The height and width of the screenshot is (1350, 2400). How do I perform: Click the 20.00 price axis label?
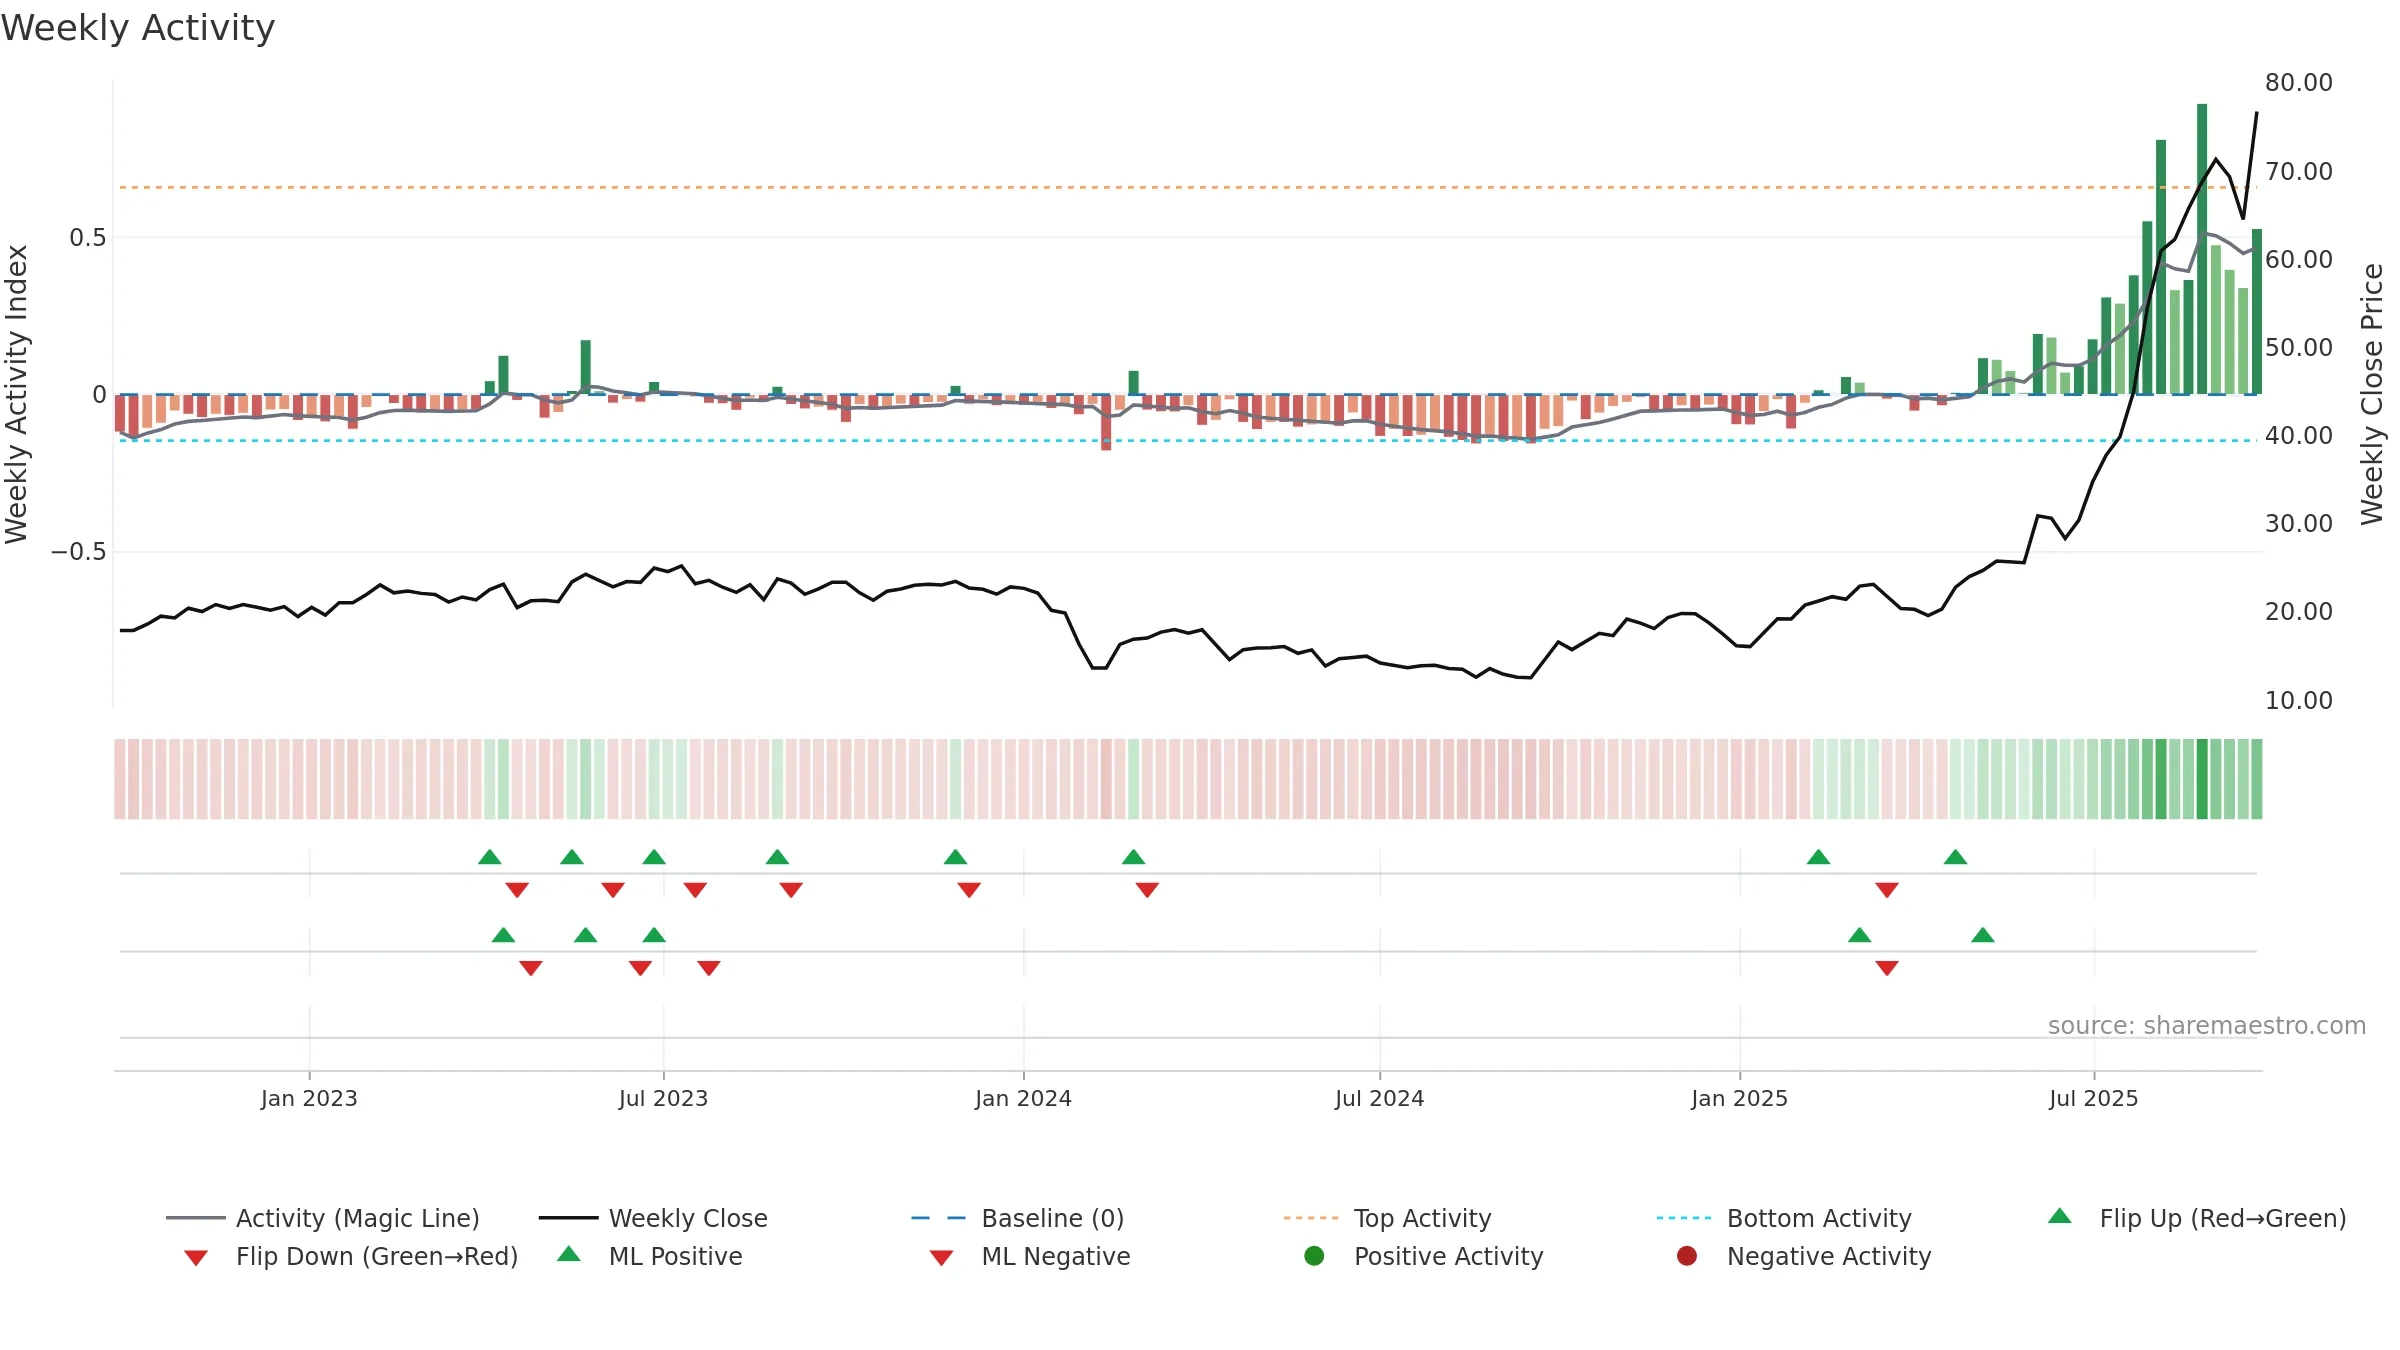point(2298,611)
